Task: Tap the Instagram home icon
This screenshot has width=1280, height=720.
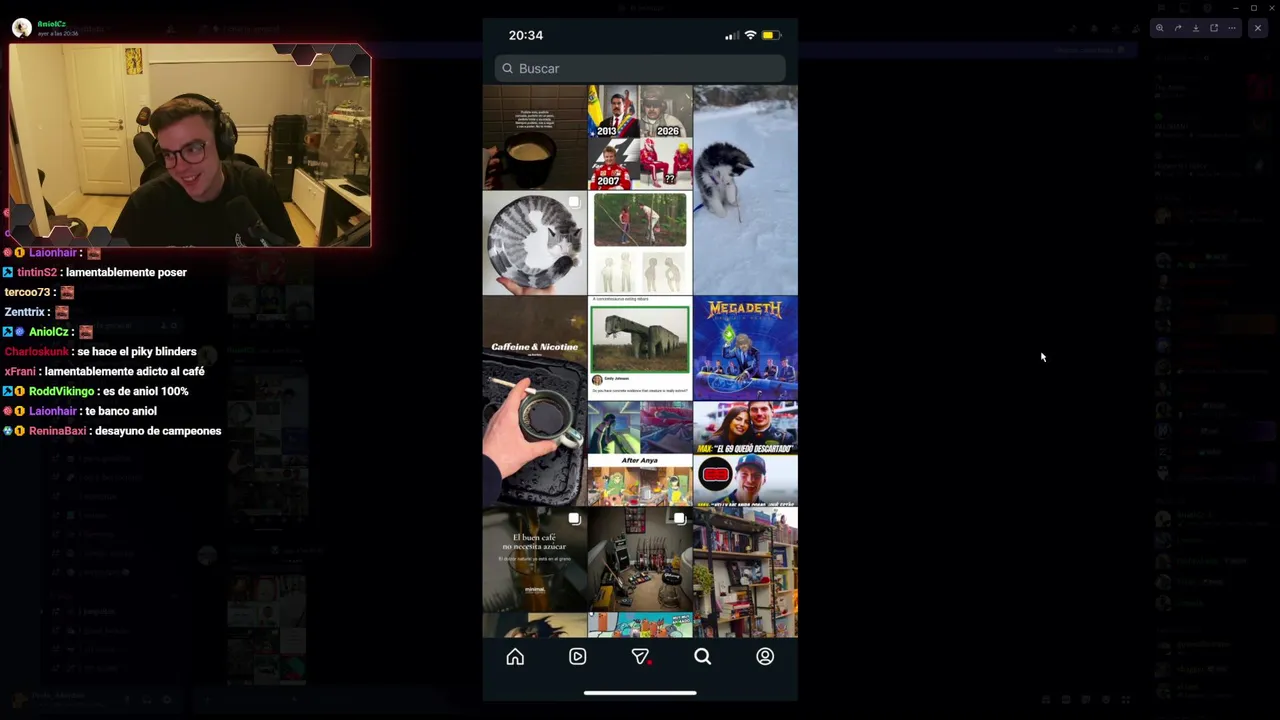Action: point(515,657)
